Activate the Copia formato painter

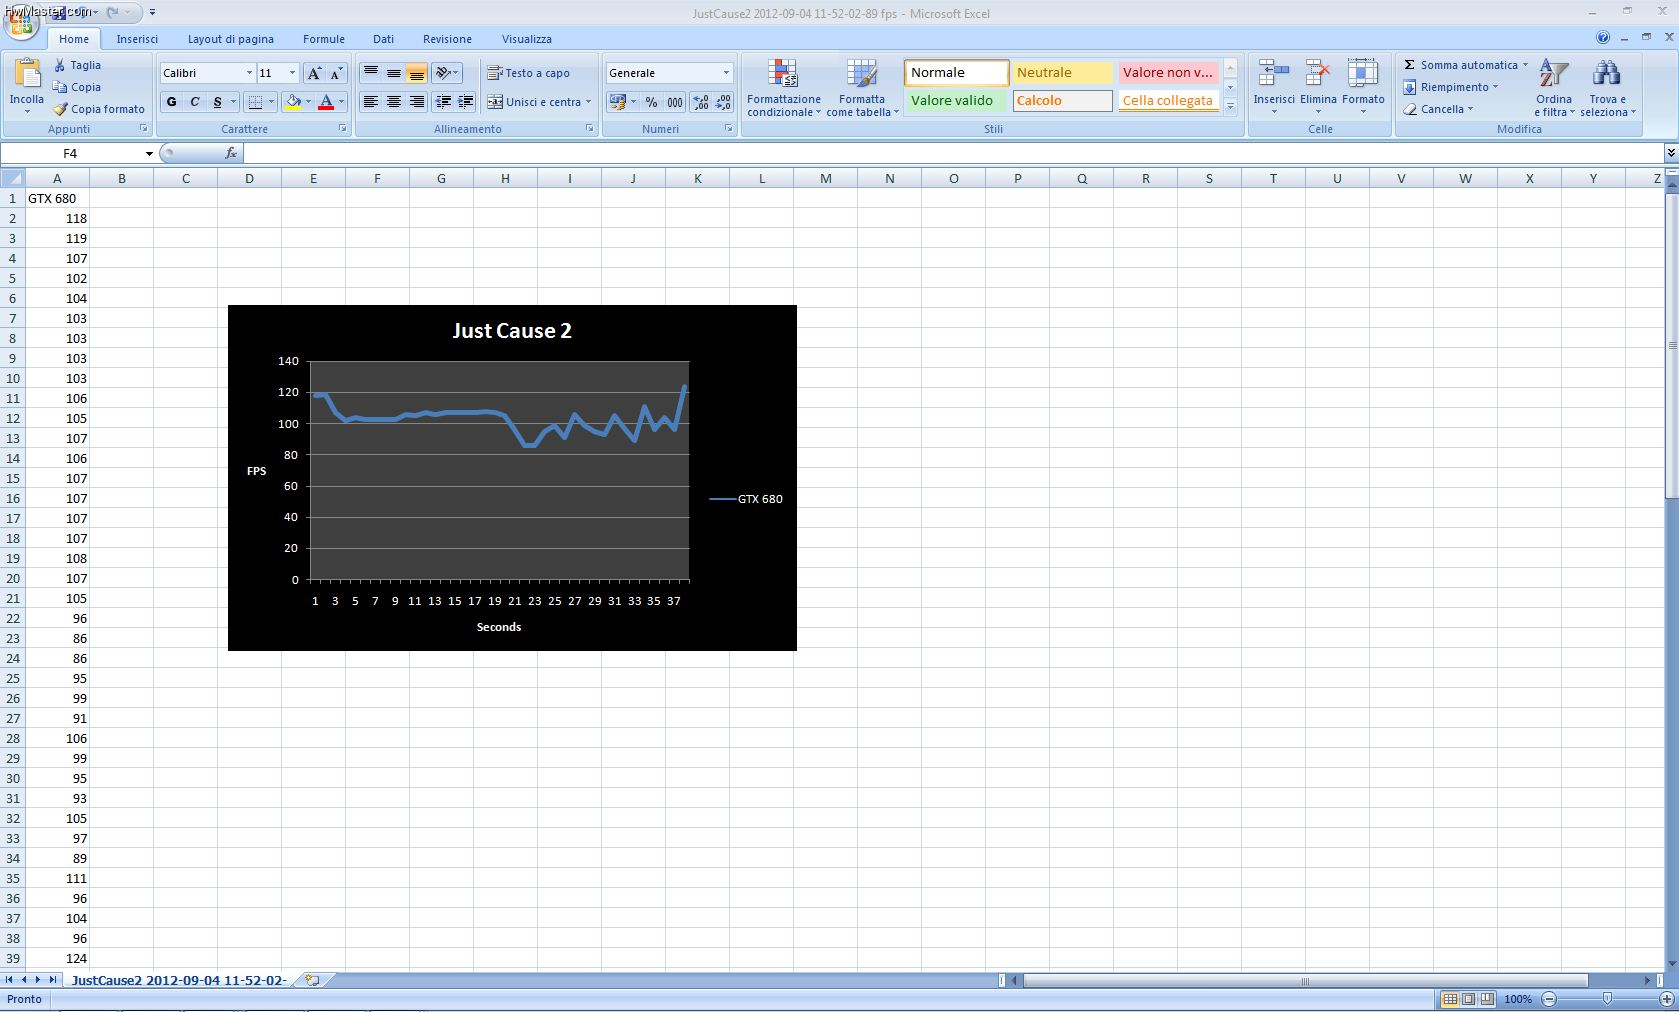click(x=99, y=109)
